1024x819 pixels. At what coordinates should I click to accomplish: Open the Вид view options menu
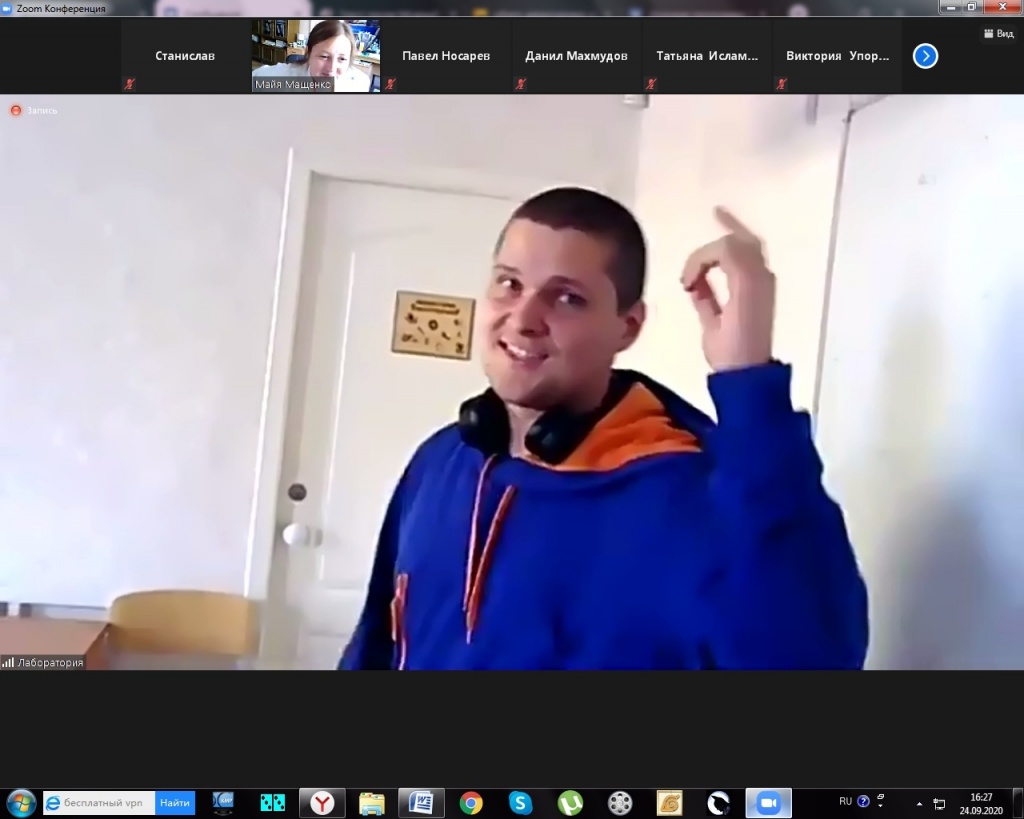tap(999, 33)
